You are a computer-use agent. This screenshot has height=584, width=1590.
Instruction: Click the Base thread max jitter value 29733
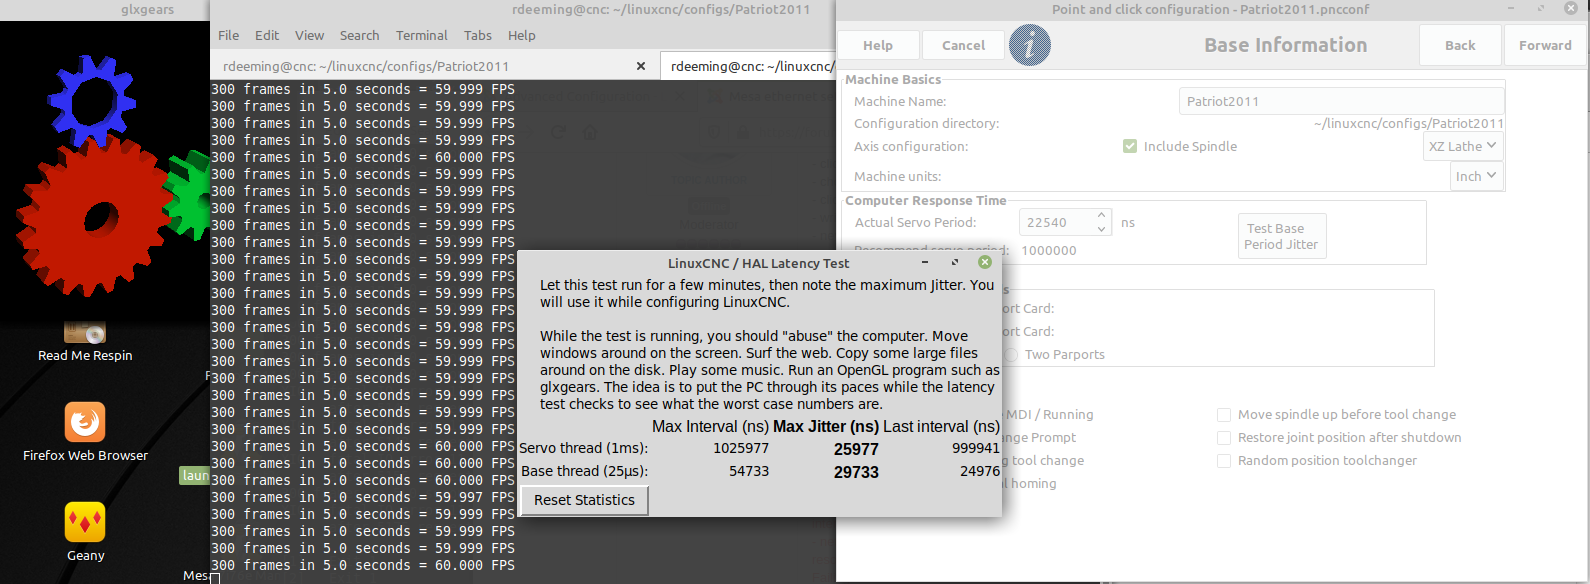click(x=856, y=472)
